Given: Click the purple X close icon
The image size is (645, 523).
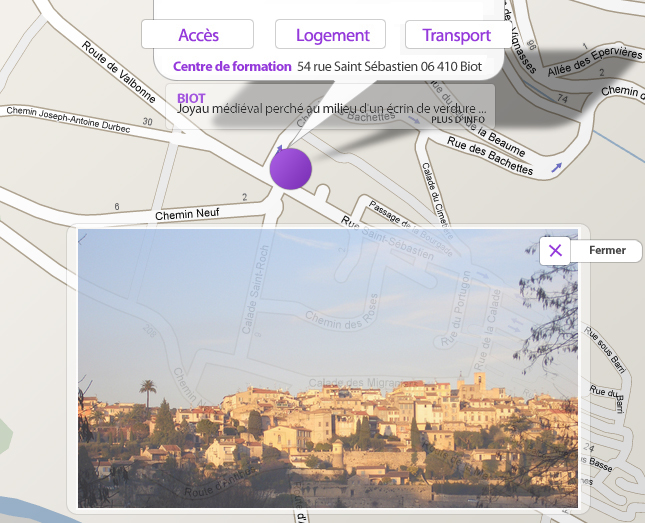Looking at the screenshot, I should click(x=555, y=250).
